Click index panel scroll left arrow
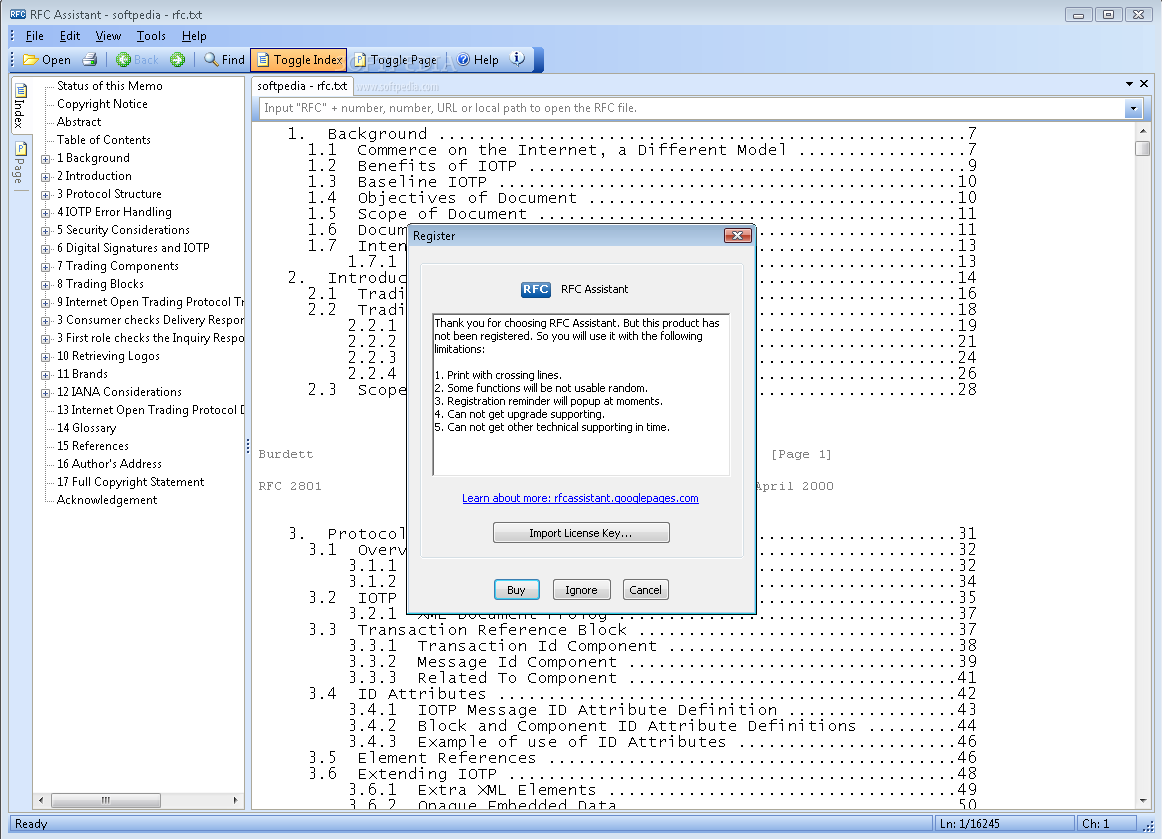 (41, 800)
